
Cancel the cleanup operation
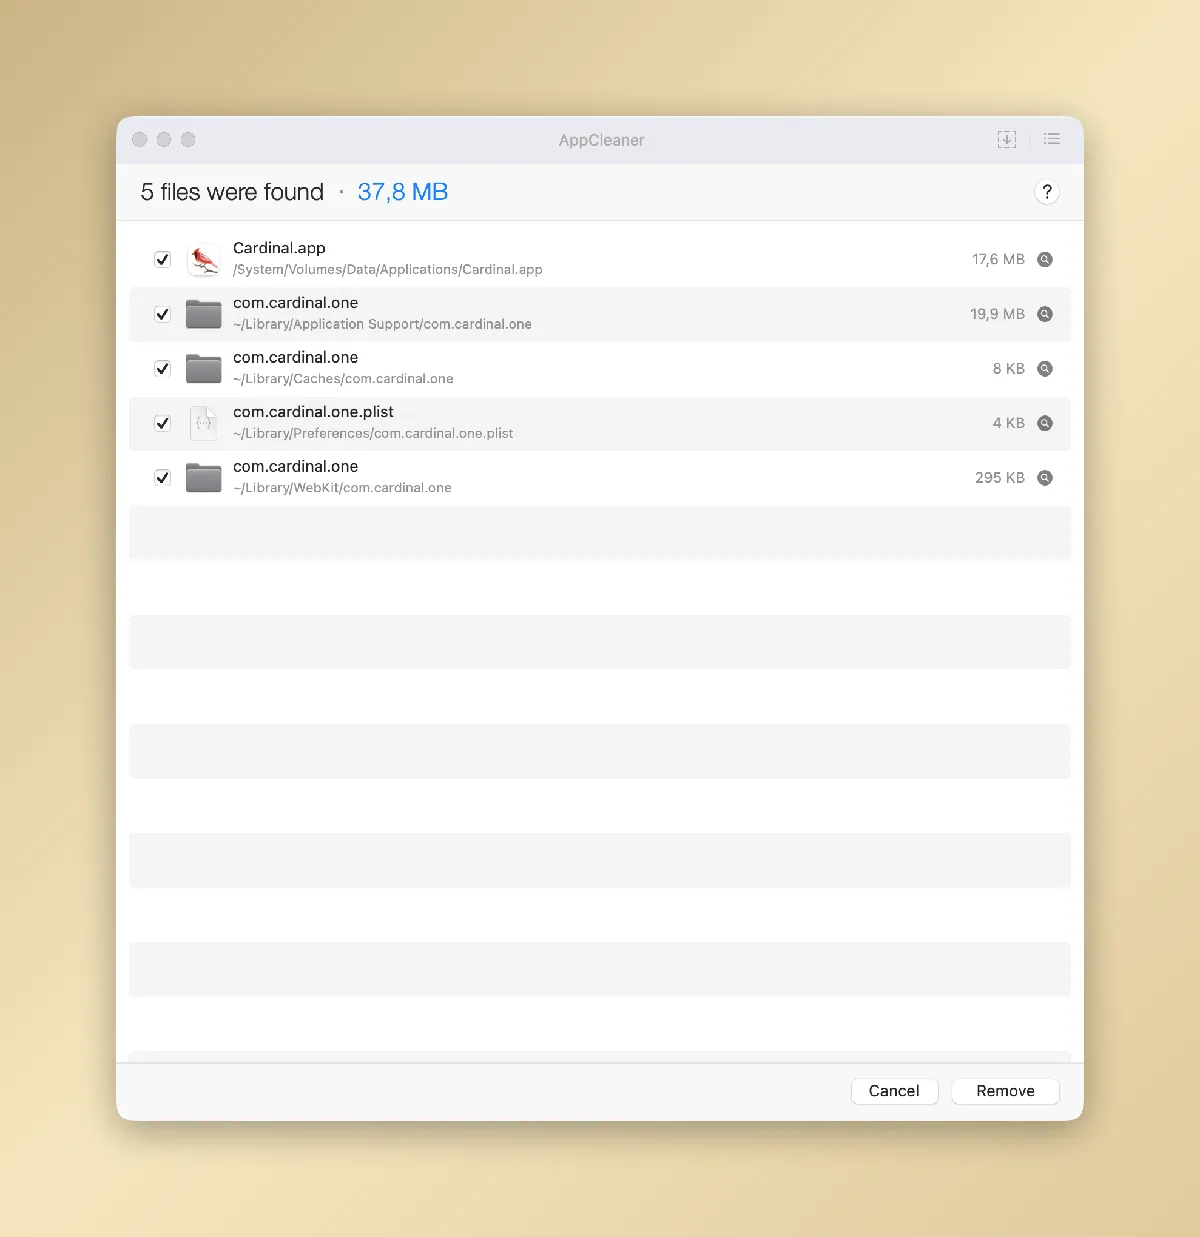pyautogui.click(x=894, y=1090)
